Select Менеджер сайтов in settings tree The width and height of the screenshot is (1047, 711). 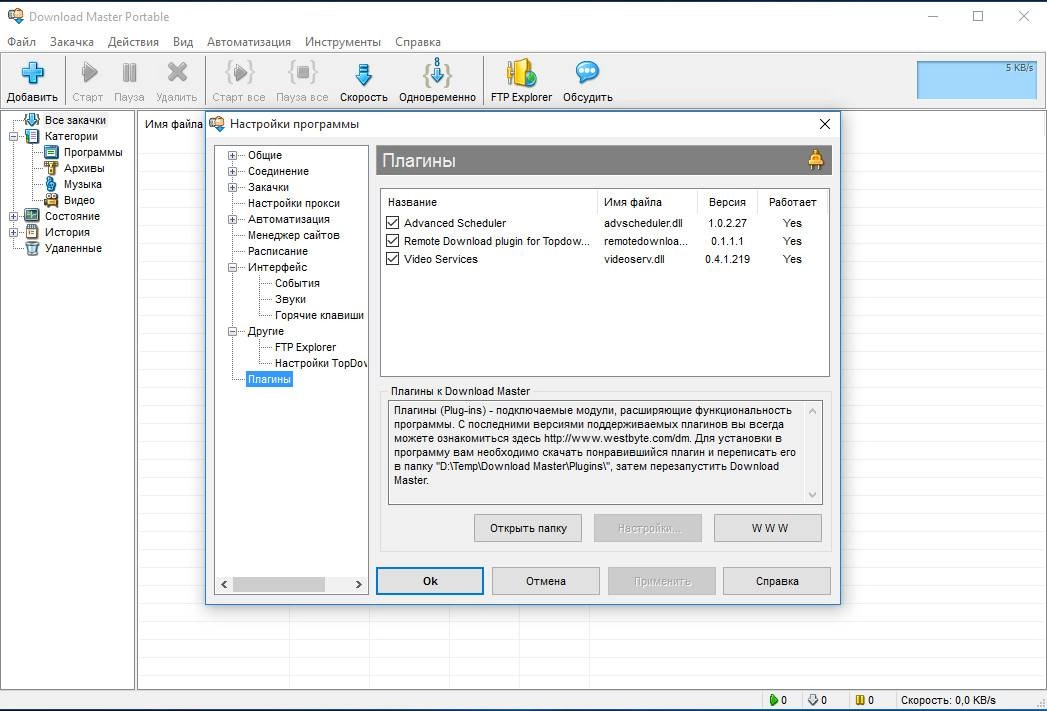pos(294,236)
